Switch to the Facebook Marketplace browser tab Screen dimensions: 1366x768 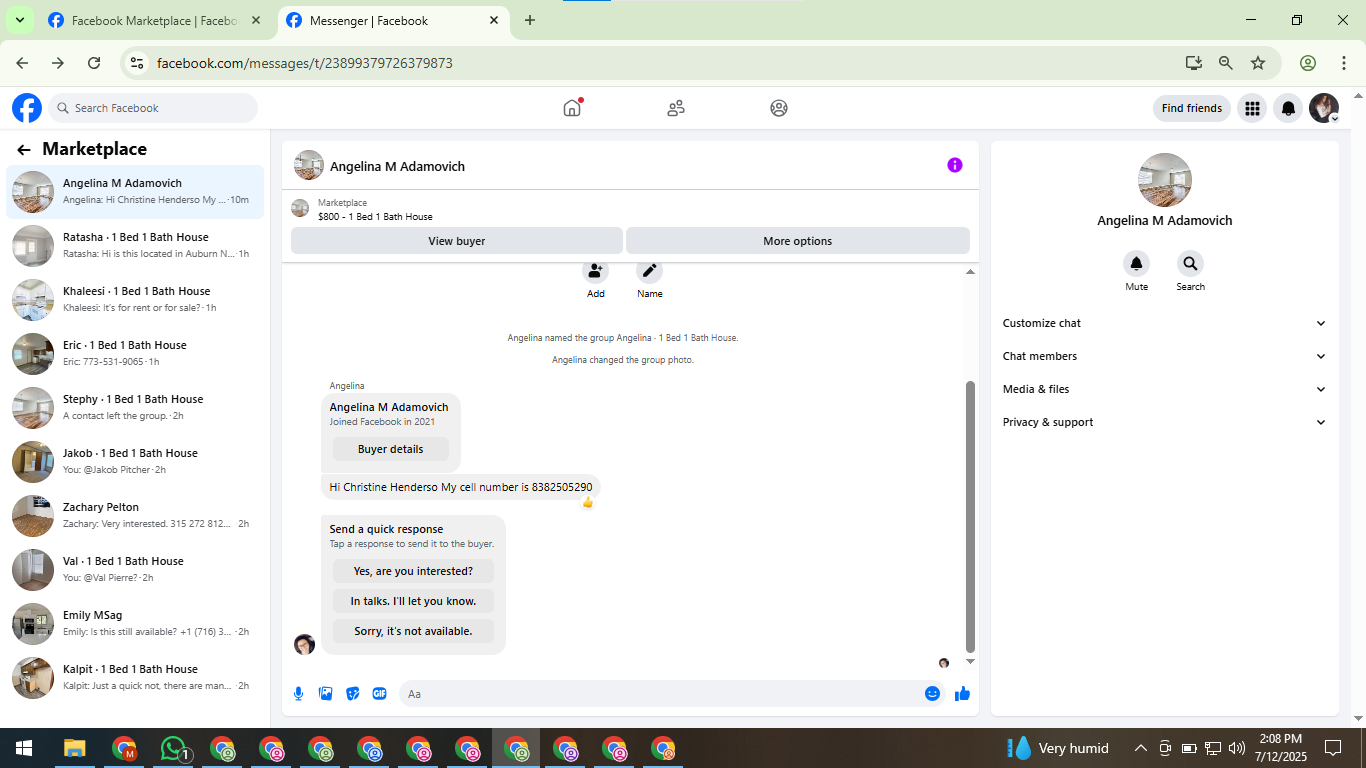(154, 20)
